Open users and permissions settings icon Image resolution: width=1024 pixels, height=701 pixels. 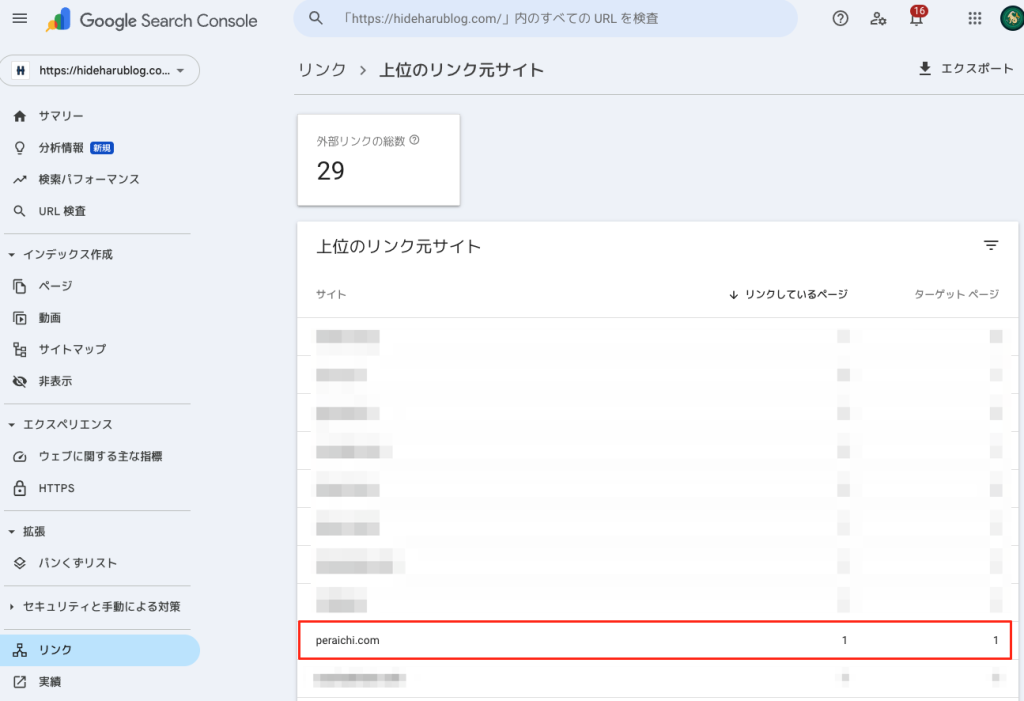pos(878,19)
